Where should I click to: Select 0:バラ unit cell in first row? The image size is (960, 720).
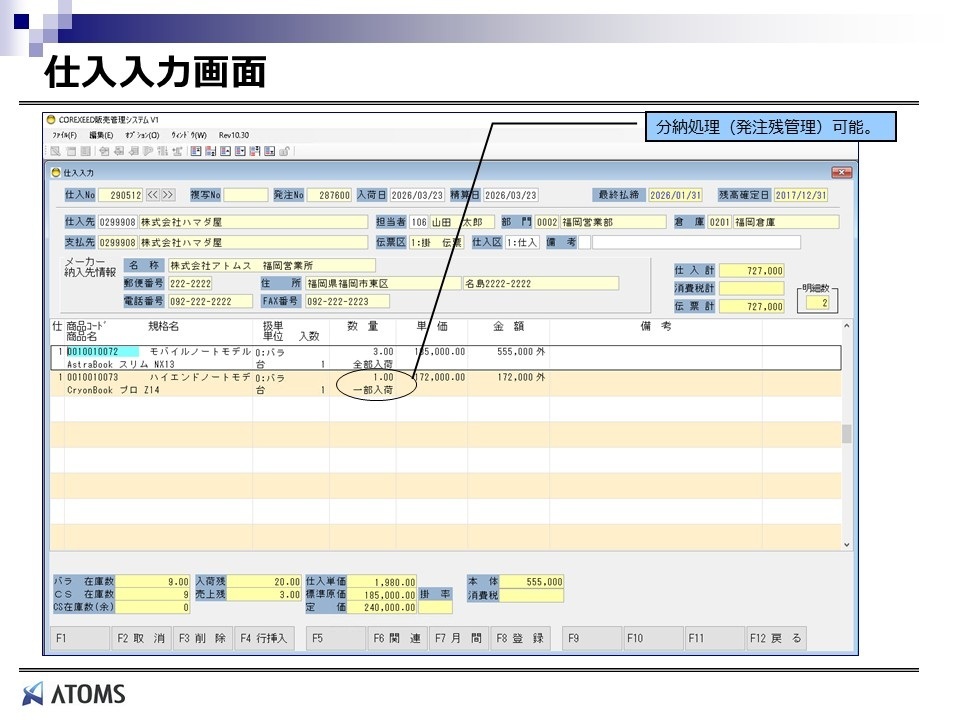pyautogui.click(x=270, y=353)
